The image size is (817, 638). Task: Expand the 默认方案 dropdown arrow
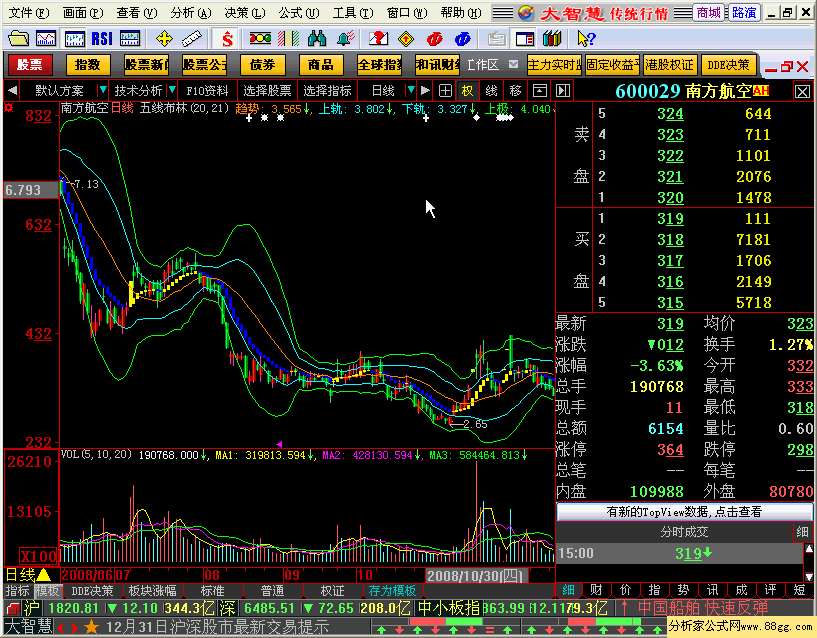[103, 90]
